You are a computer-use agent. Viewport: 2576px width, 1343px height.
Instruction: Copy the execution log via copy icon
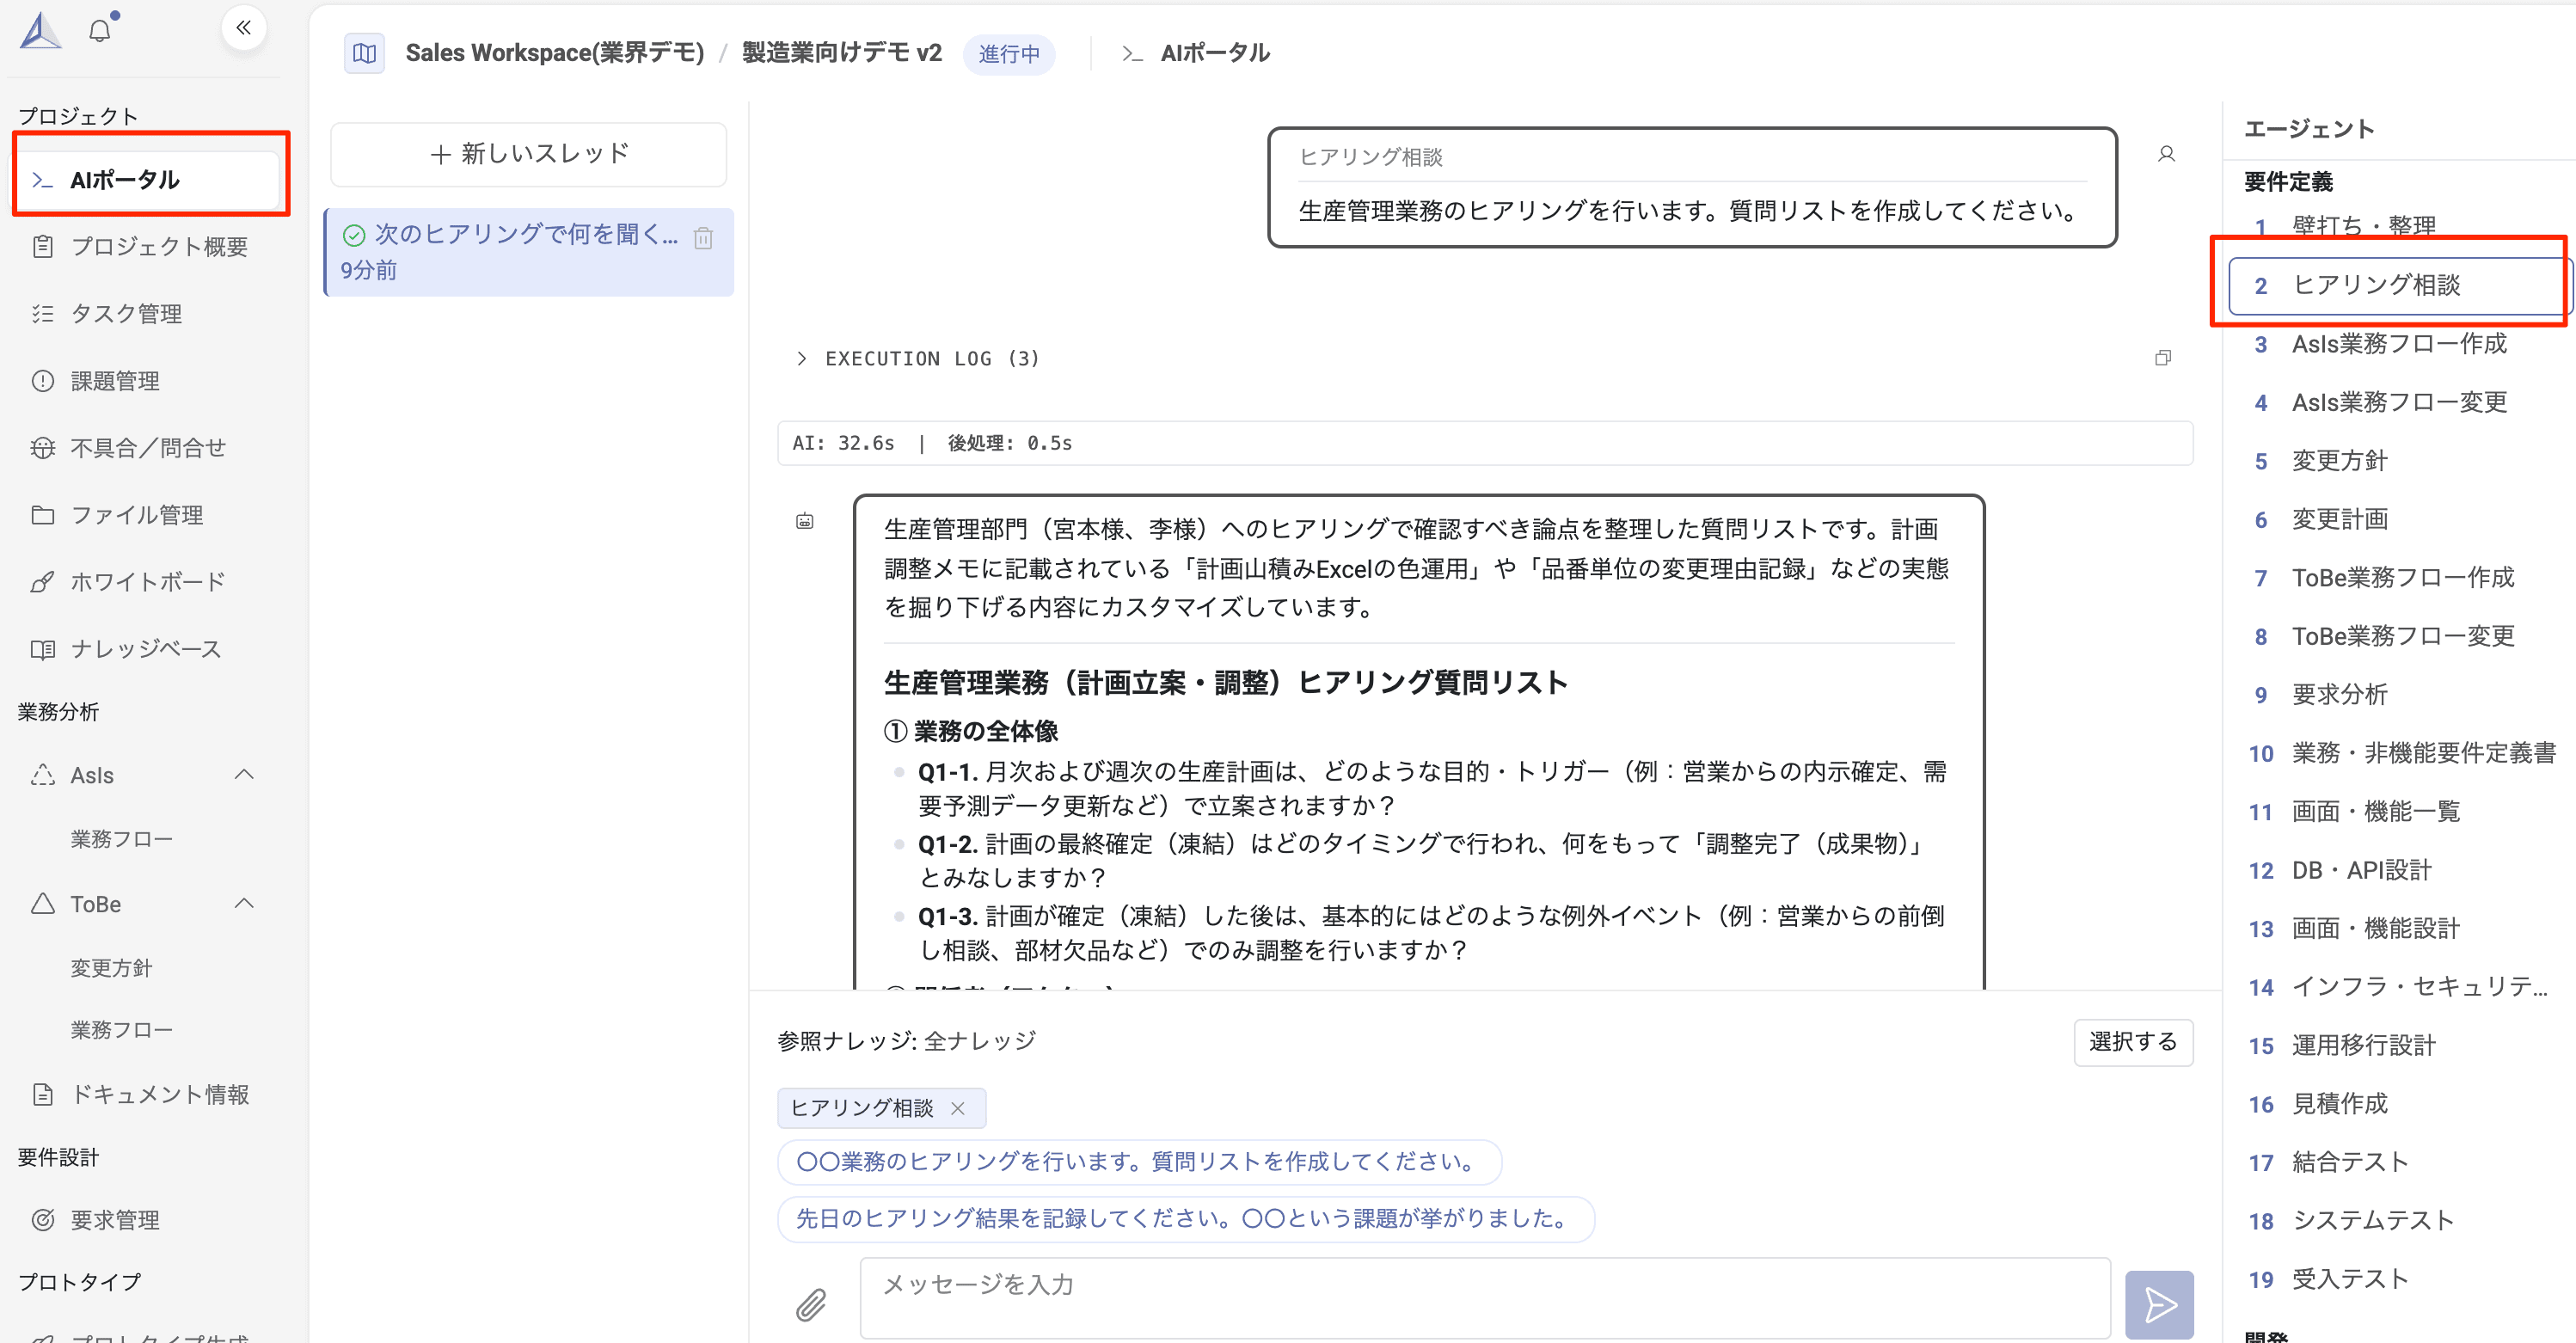(2163, 358)
